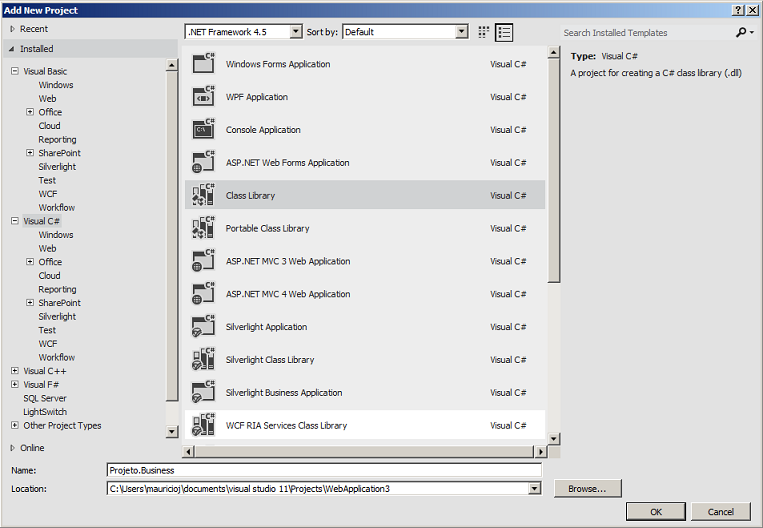Select LightSwitch in the tree
Screen dimensions: 763x528
pyautogui.click(x=45, y=412)
